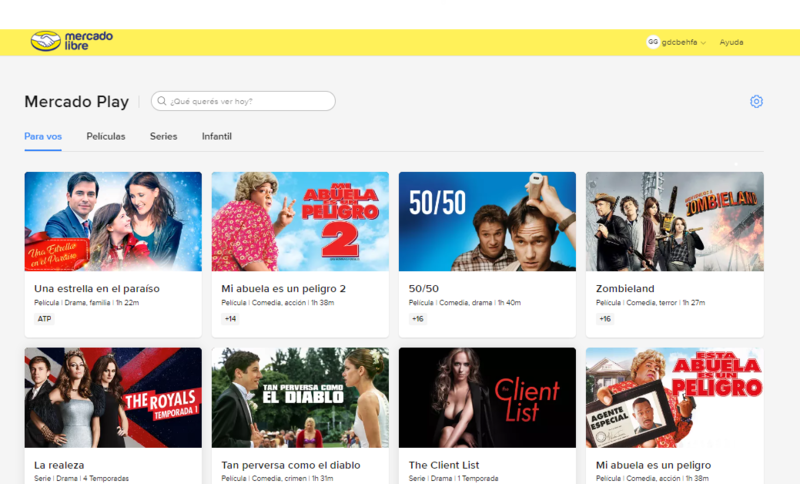
Task: Switch to the Series tab
Action: pos(163,137)
